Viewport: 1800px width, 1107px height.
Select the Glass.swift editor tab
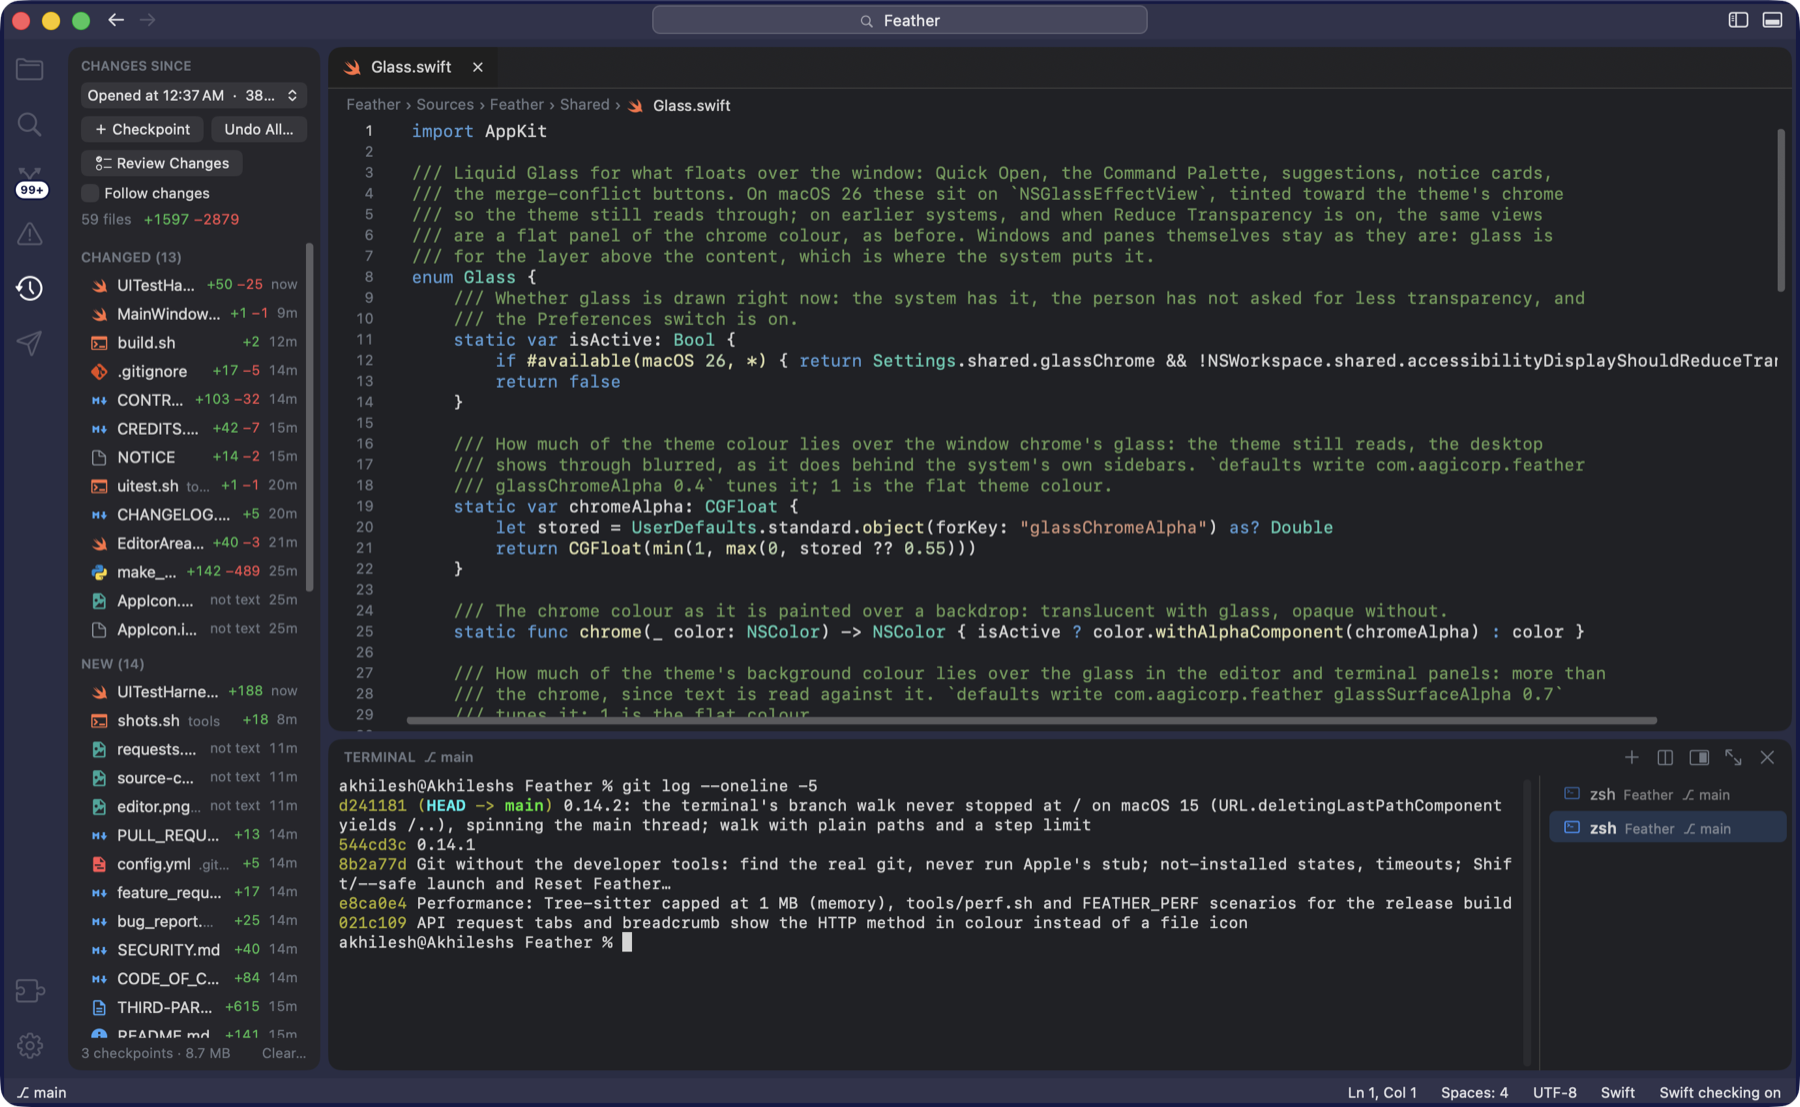tap(411, 67)
